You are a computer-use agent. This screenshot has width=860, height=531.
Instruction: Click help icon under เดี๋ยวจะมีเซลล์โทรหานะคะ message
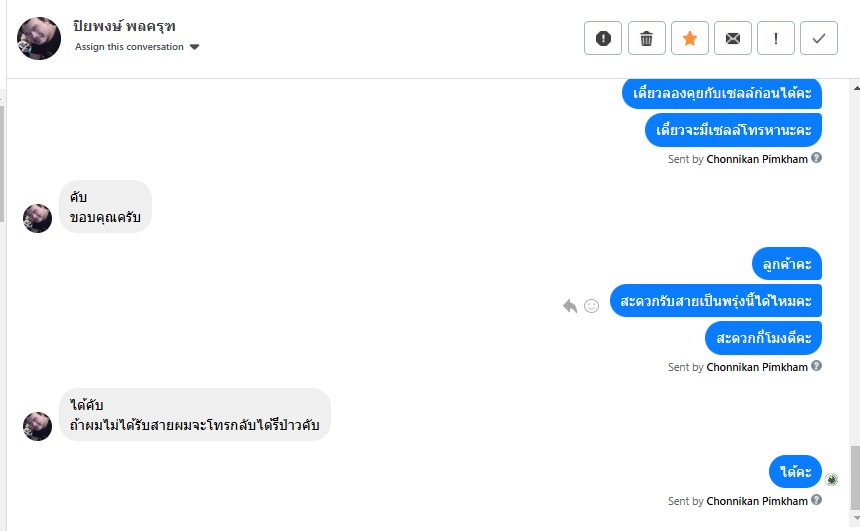tap(817, 158)
